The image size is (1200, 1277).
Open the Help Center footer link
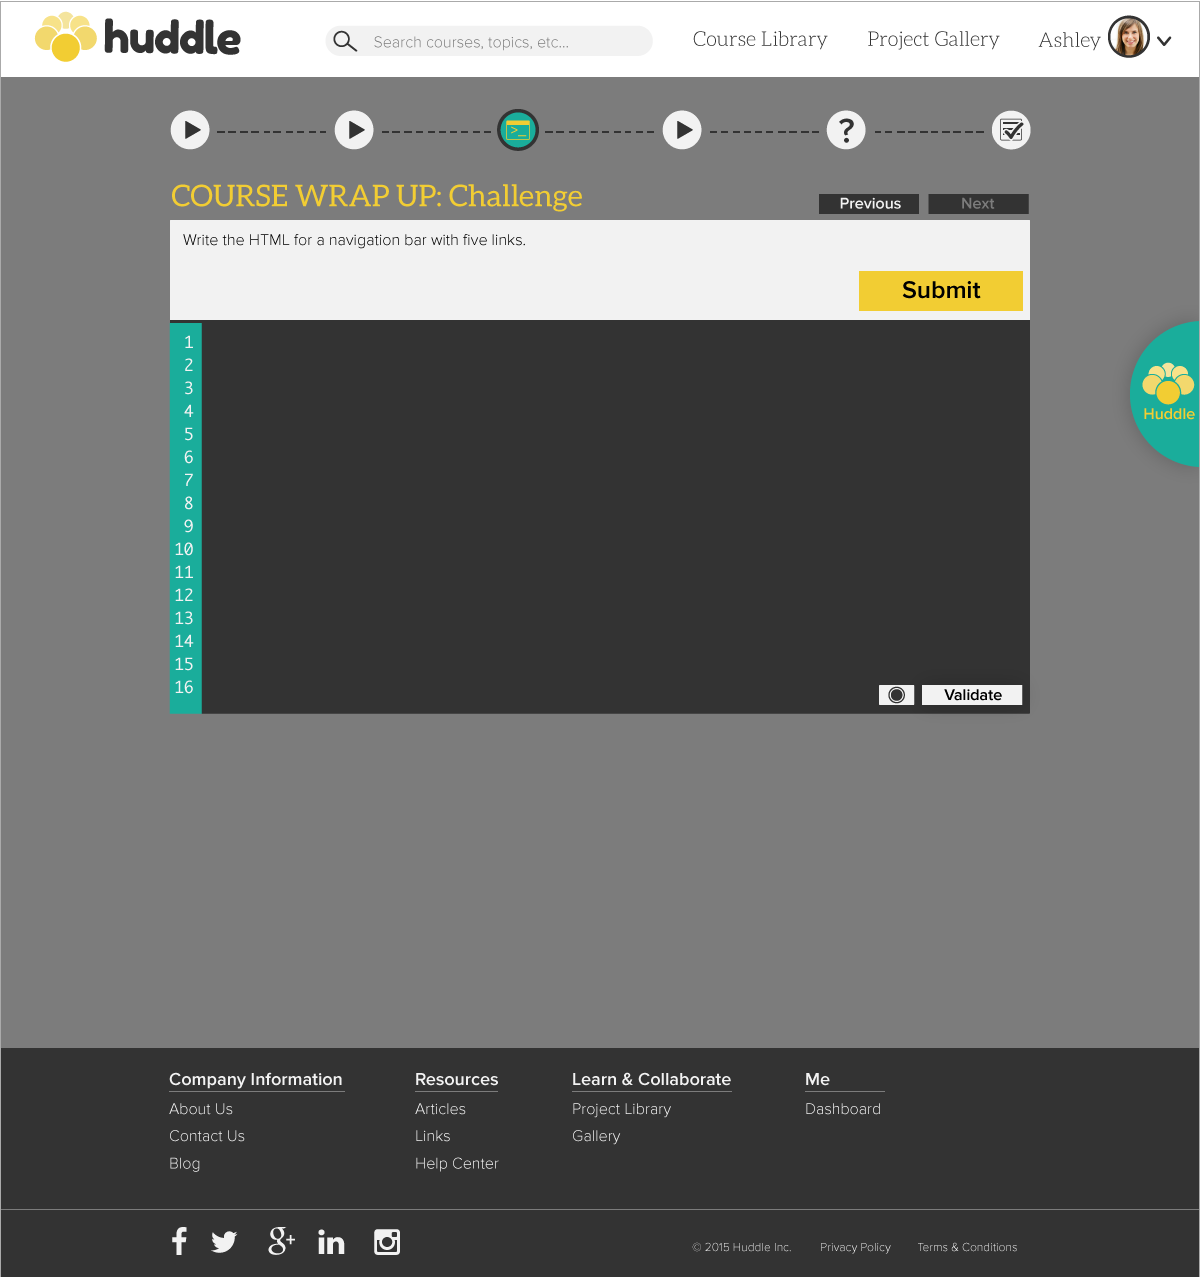(x=457, y=1164)
